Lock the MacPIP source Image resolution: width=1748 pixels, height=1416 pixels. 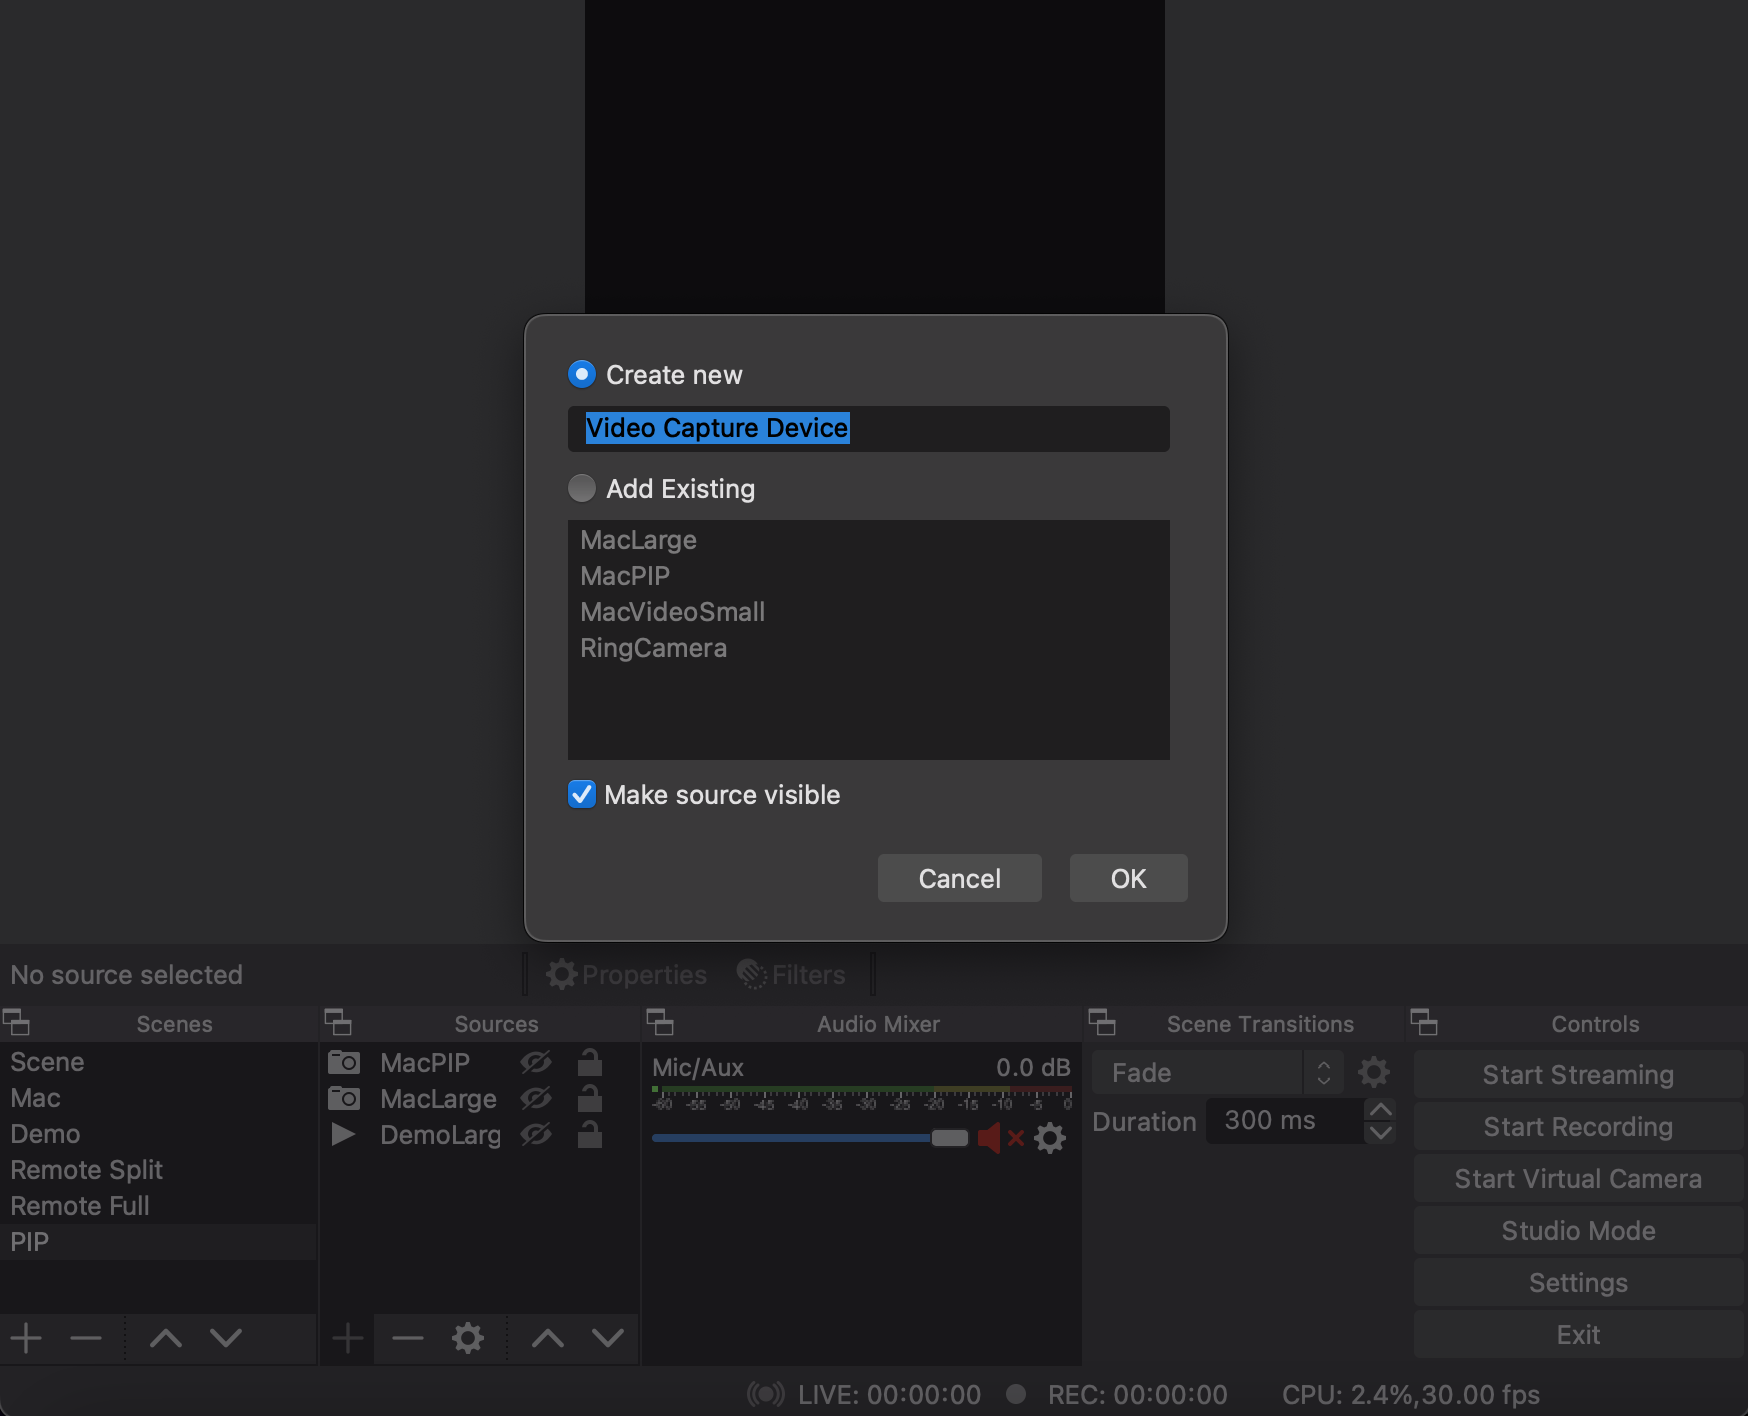[590, 1062]
